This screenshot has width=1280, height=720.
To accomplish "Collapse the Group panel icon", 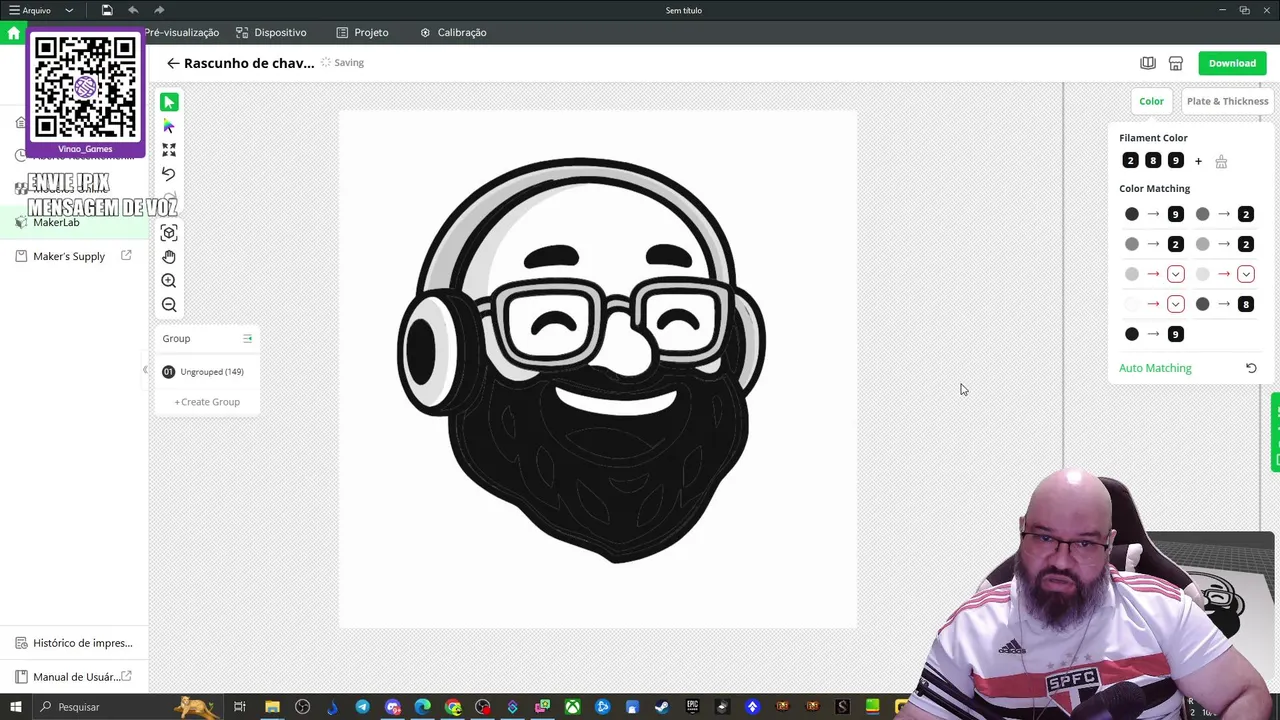I will (x=247, y=338).
